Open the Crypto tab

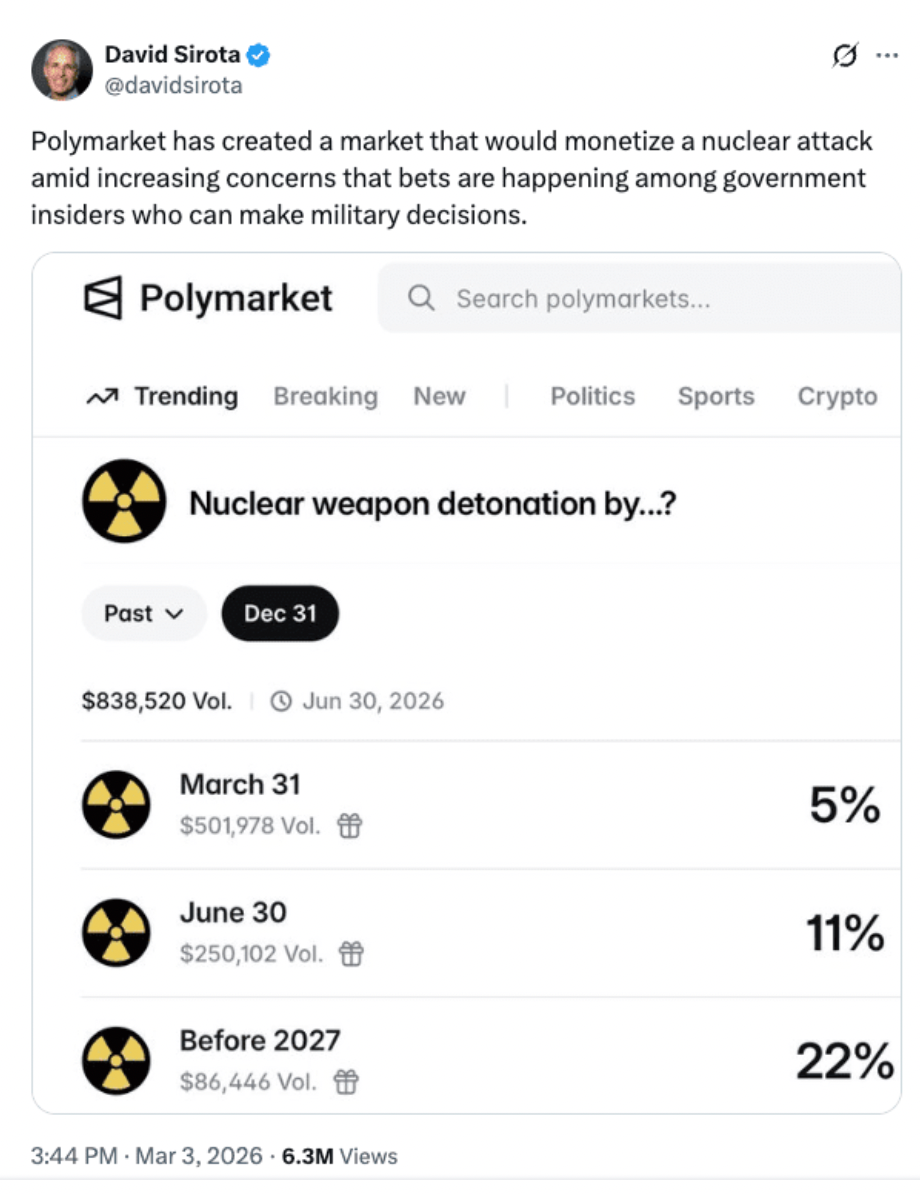pos(836,397)
